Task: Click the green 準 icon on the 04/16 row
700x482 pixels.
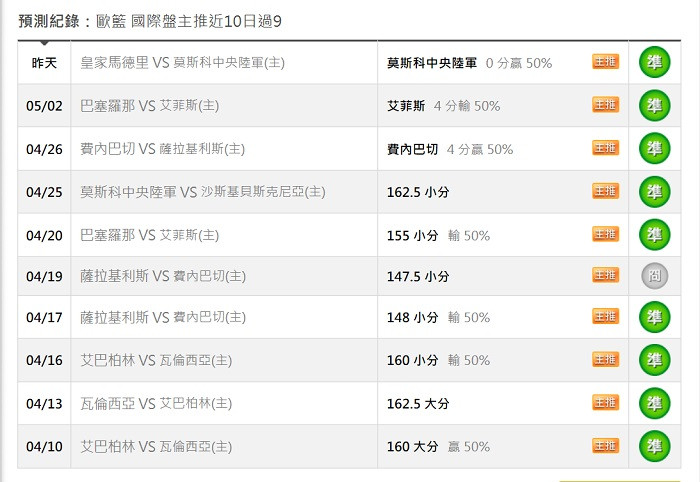Action: coord(654,360)
